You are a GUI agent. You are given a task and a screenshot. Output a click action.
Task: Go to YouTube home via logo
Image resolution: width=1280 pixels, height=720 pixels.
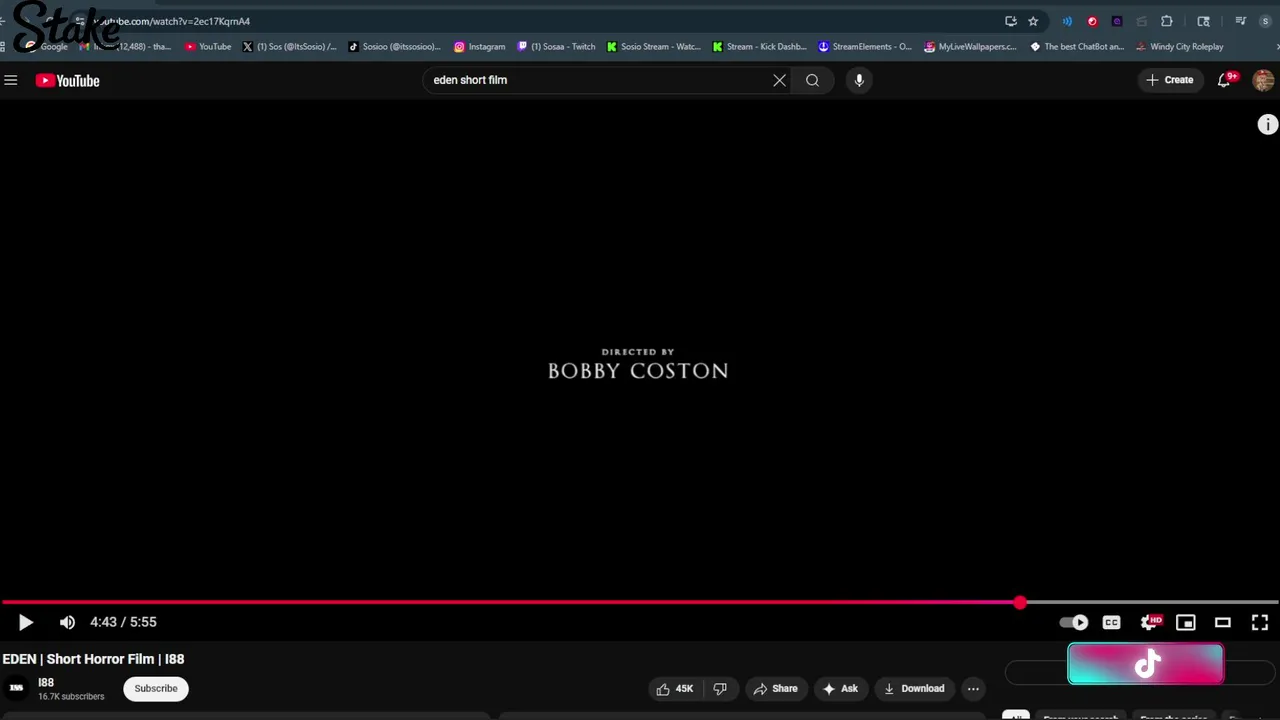68,80
